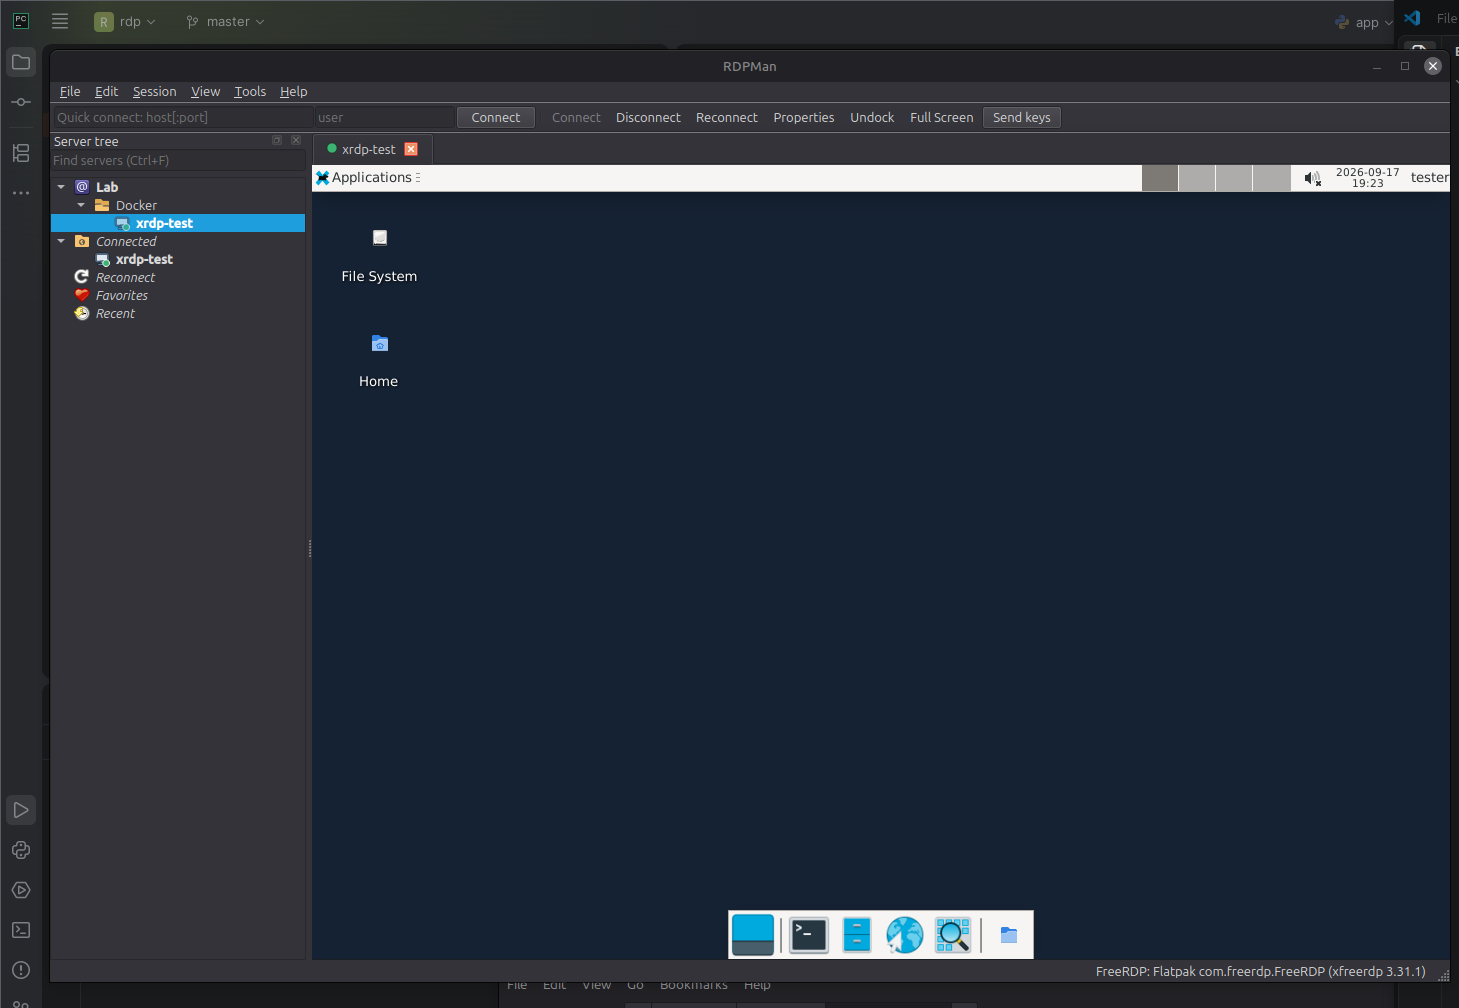Open the Problems tool window icon
1459x1008 pixels.
tap(21, 970)
